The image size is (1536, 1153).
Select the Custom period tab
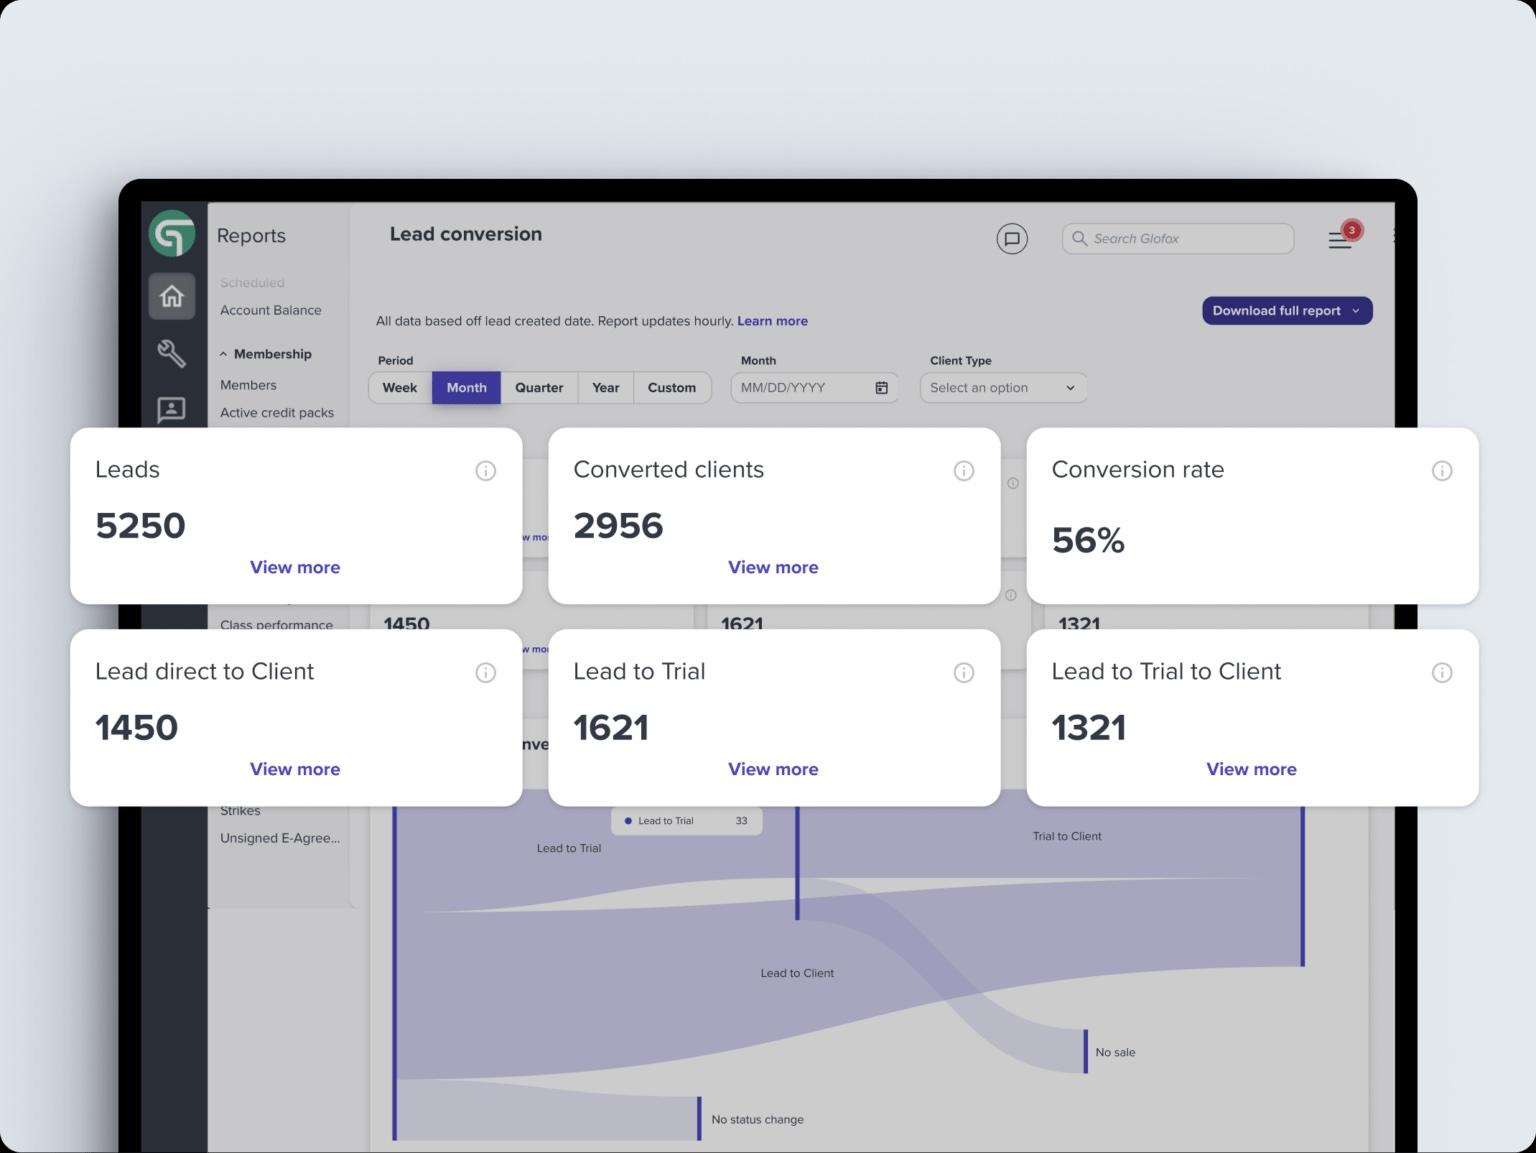point(671,387)
